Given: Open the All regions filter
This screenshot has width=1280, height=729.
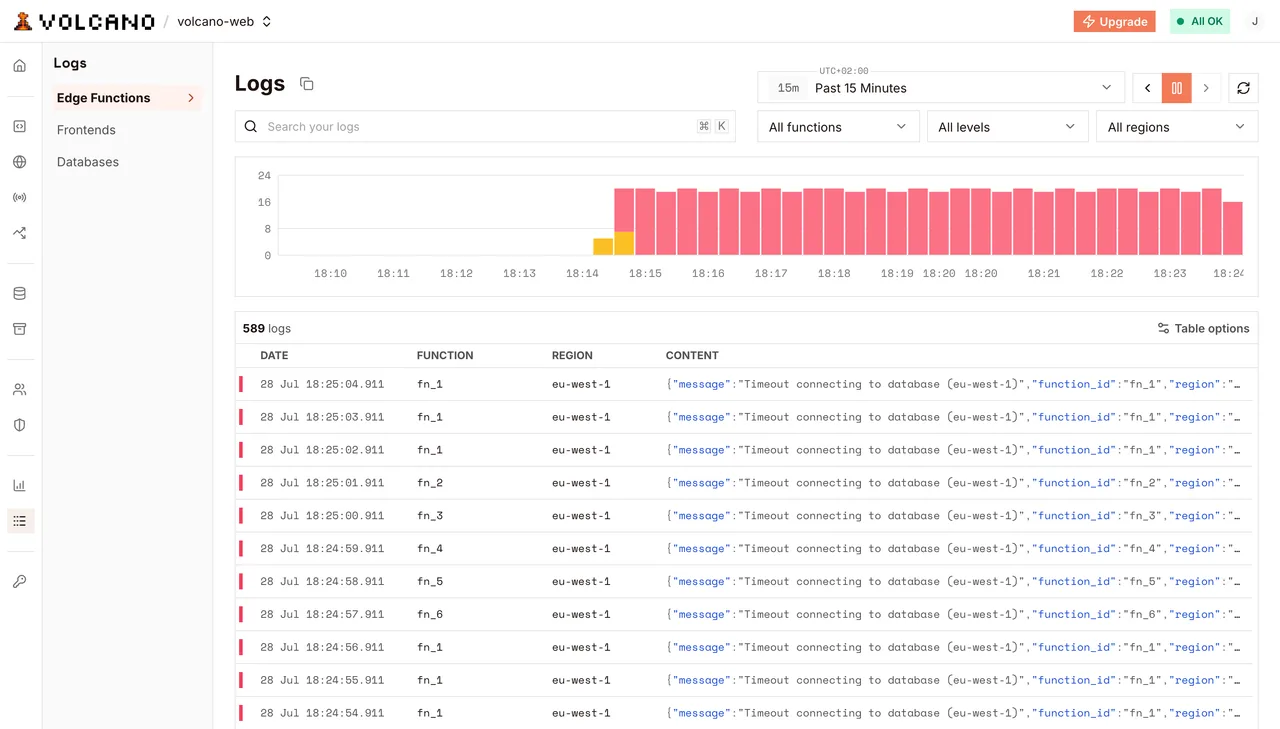Looking at the screenshot, I should click(x=1177, y=127).
